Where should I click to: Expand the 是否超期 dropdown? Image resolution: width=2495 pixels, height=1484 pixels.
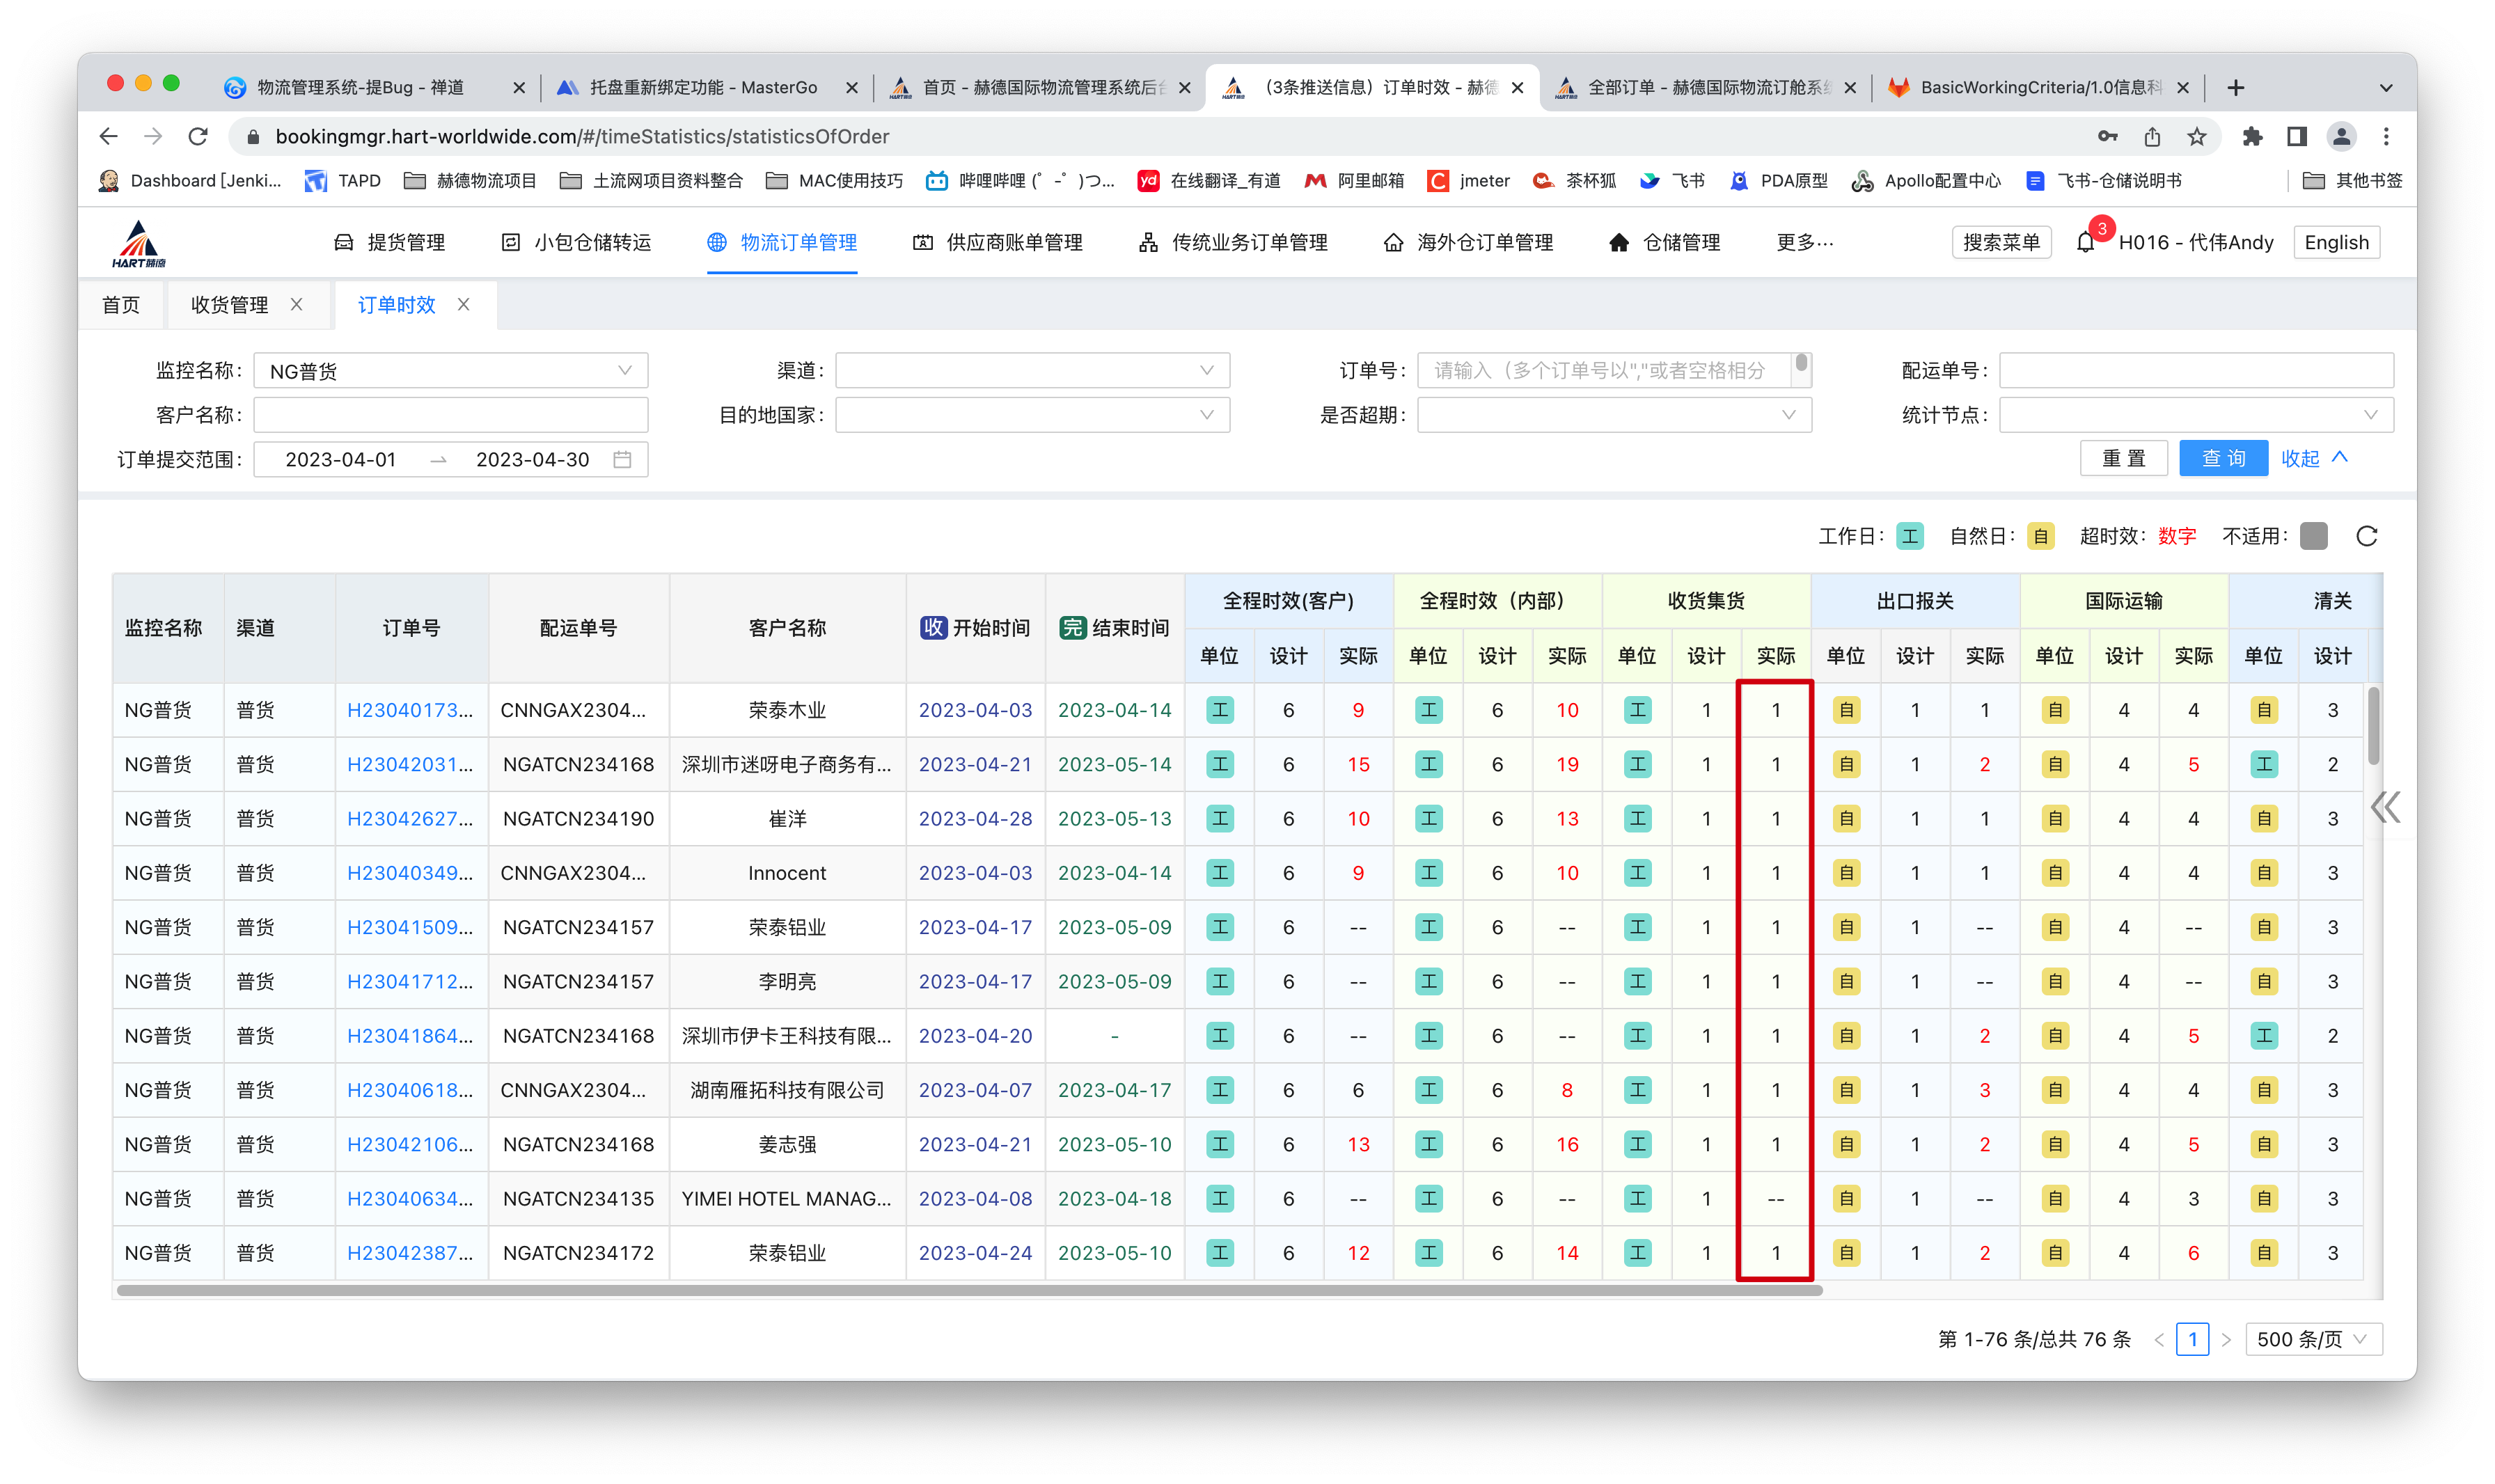1613,415
